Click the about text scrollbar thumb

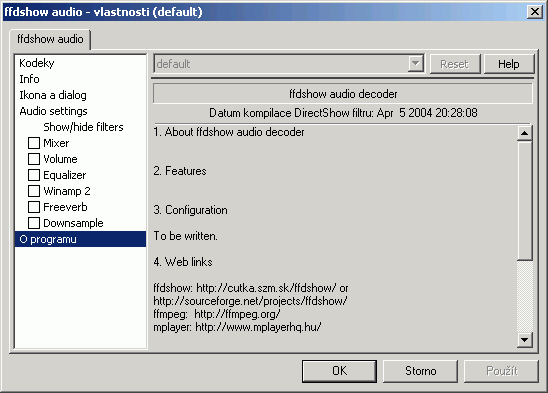coord(525,200)
